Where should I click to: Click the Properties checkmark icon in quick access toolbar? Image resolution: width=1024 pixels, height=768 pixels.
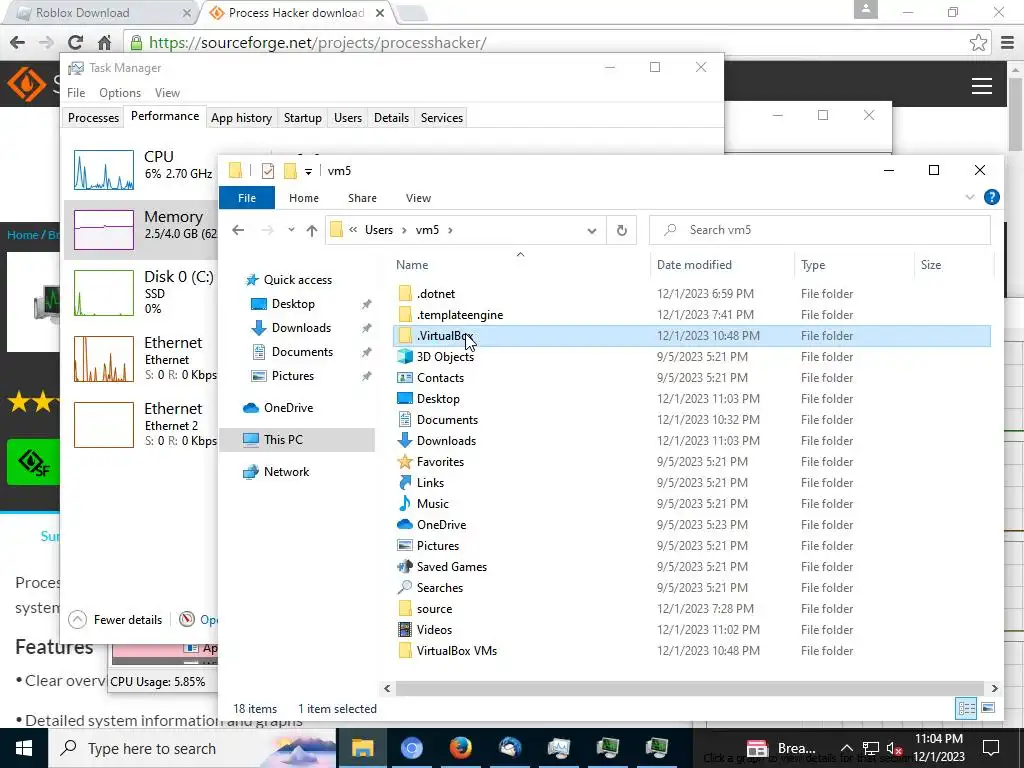click(x=268, y=171)
